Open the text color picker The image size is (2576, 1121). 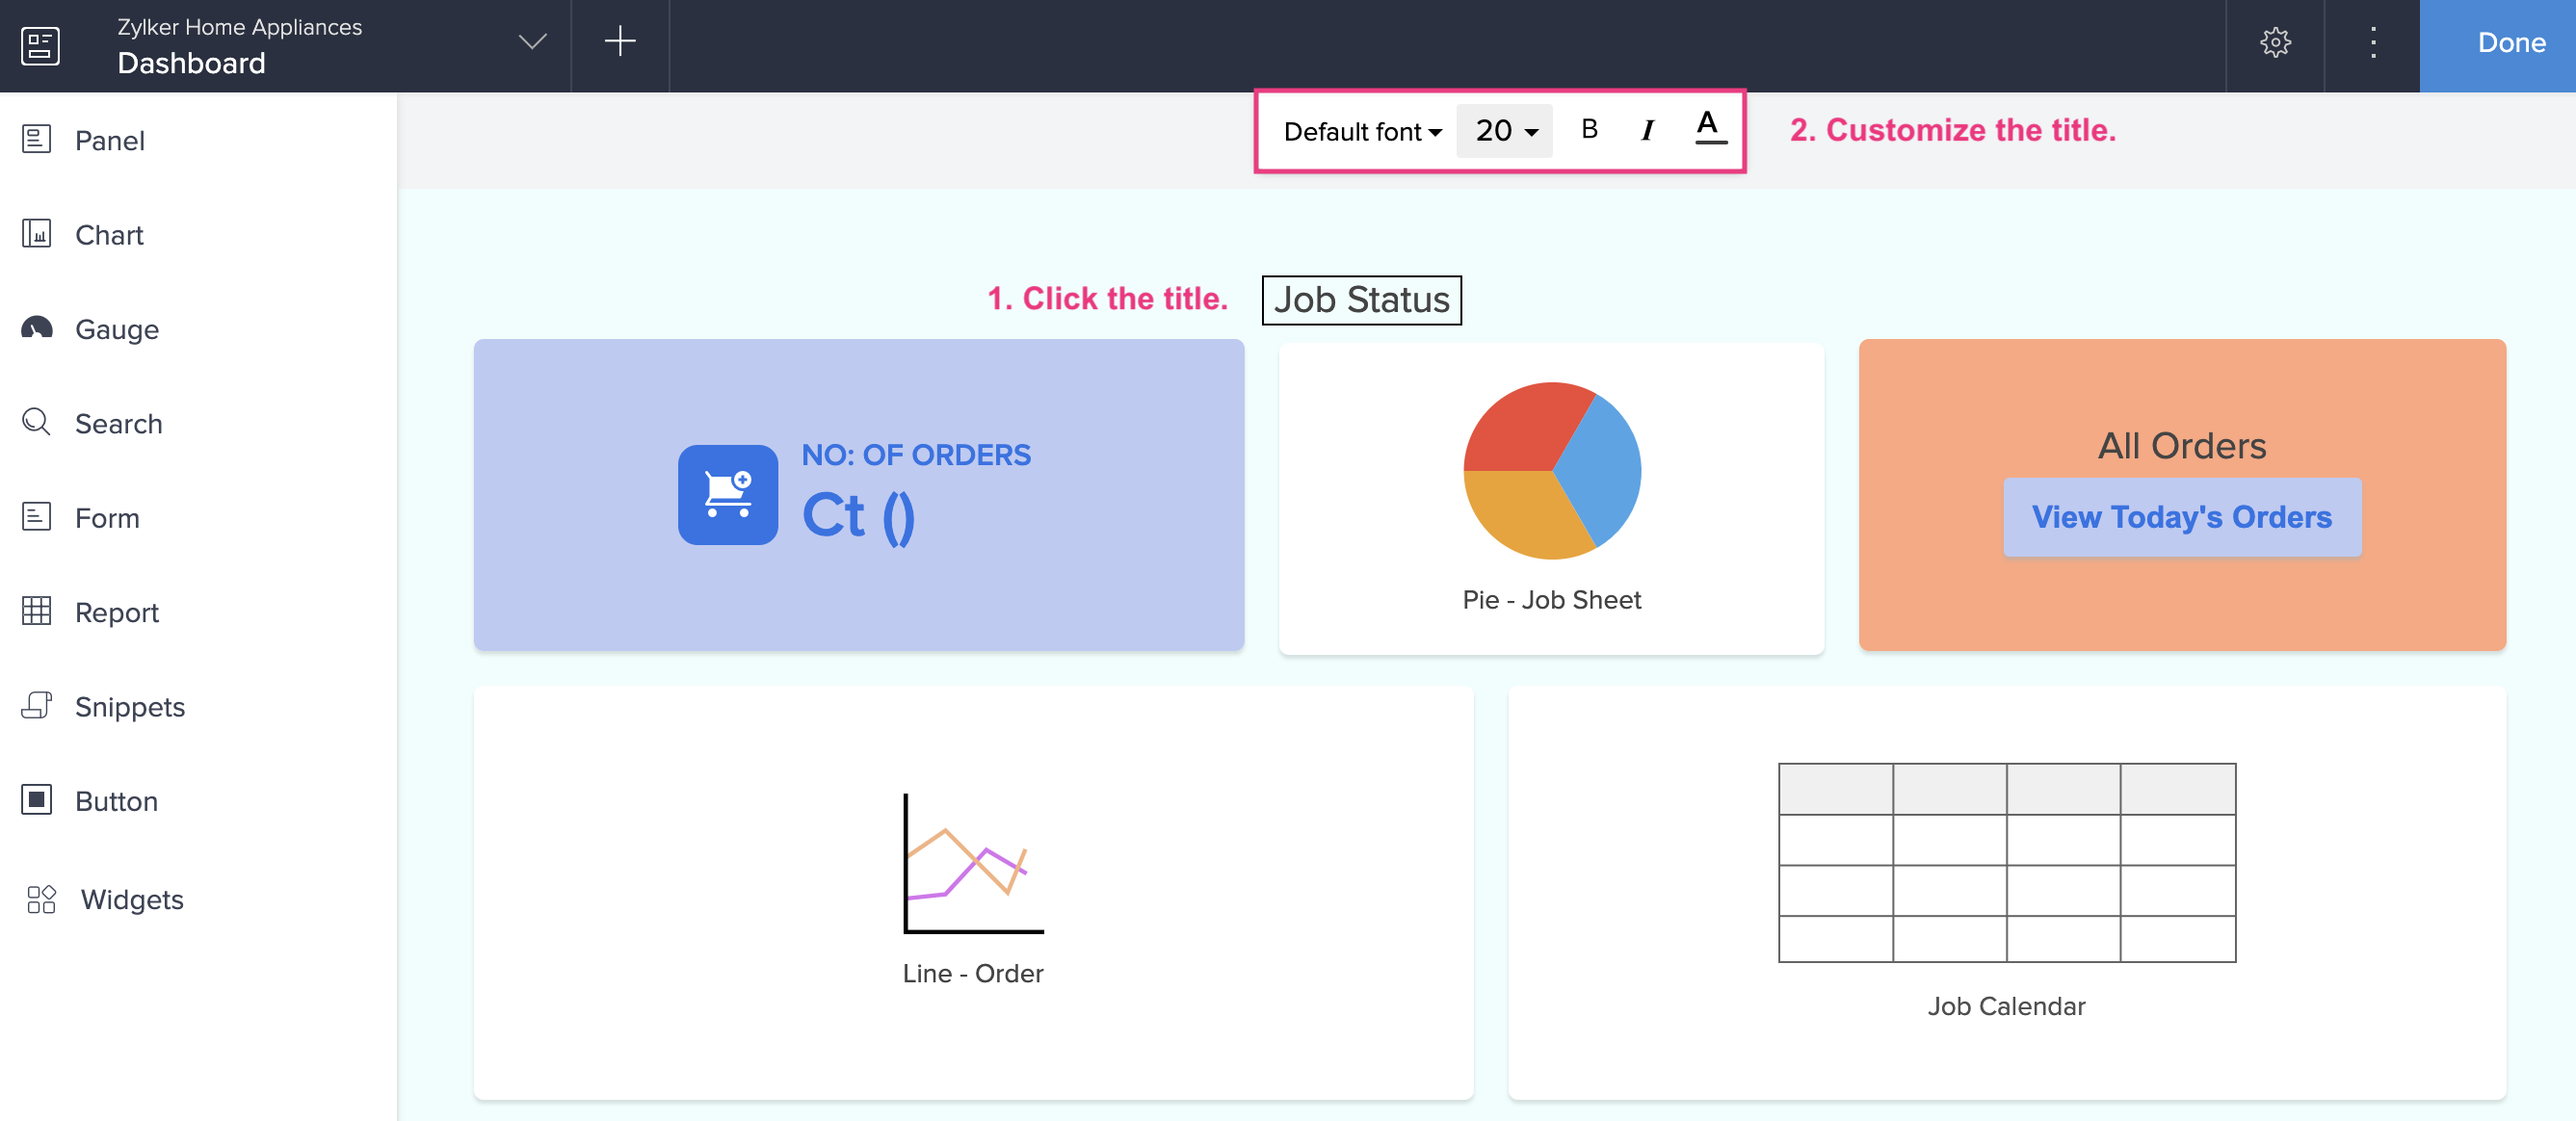pyautogui.click(x=1709, y=128)
